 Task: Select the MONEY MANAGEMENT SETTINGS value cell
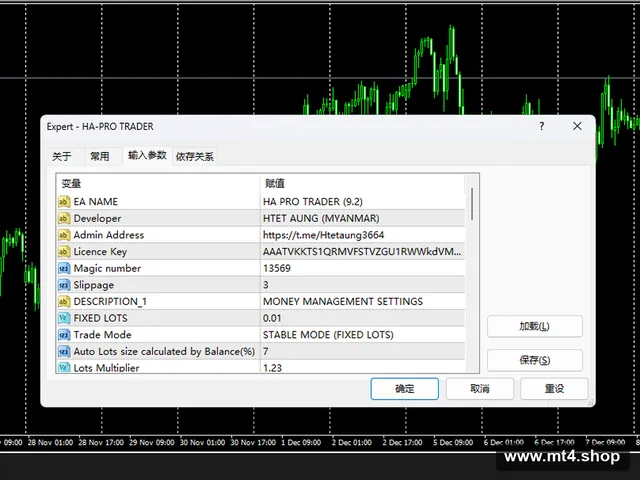tap(363, 302)
